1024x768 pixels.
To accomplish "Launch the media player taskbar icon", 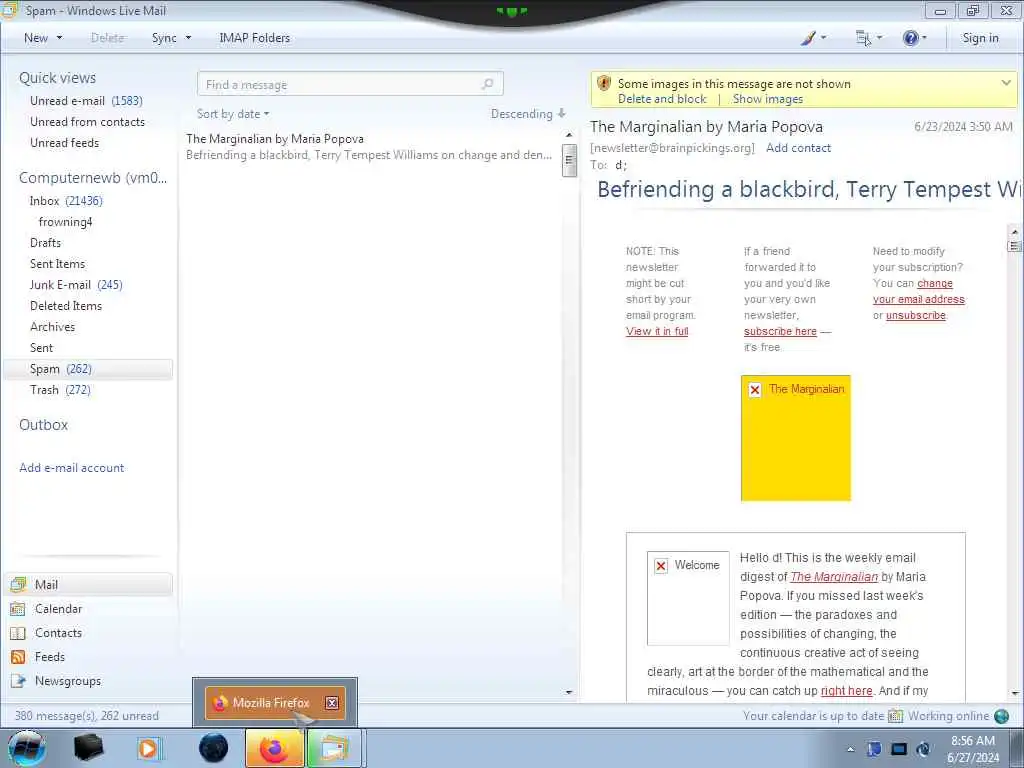I will pos(149,748).
